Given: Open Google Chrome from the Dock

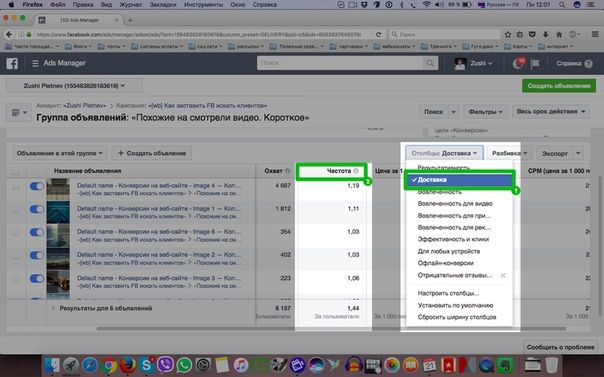Looking at the screenshot, I should pyautogui.click(x=109, y=365).
